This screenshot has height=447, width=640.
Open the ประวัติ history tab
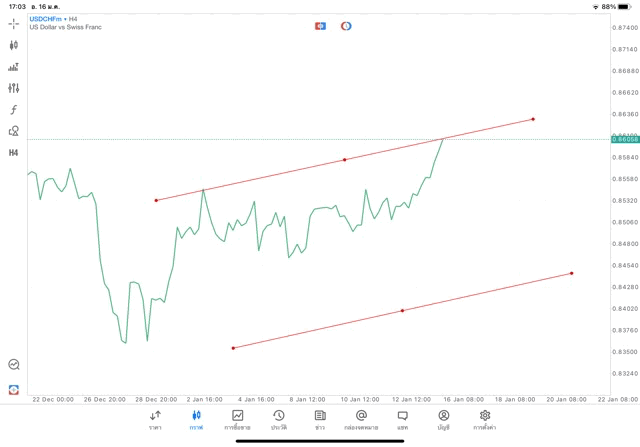point(279,420)
